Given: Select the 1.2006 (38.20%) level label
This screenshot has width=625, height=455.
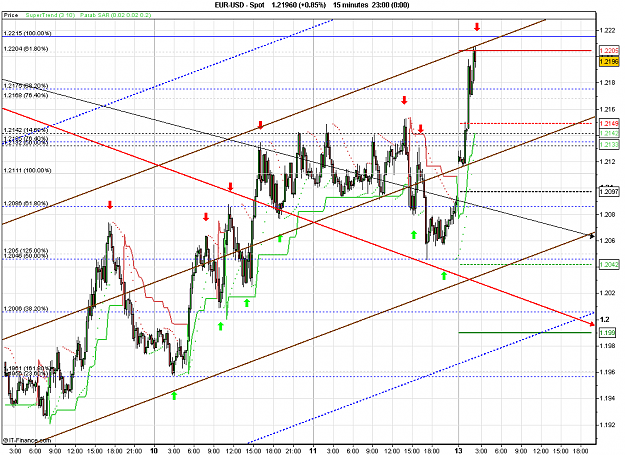Looking at the screenshot, I should (x=26, y=309).
